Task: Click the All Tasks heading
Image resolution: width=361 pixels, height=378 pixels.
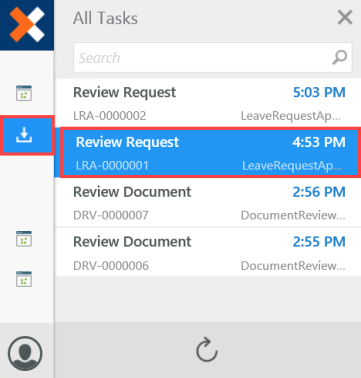Action: tap(105, 18)
